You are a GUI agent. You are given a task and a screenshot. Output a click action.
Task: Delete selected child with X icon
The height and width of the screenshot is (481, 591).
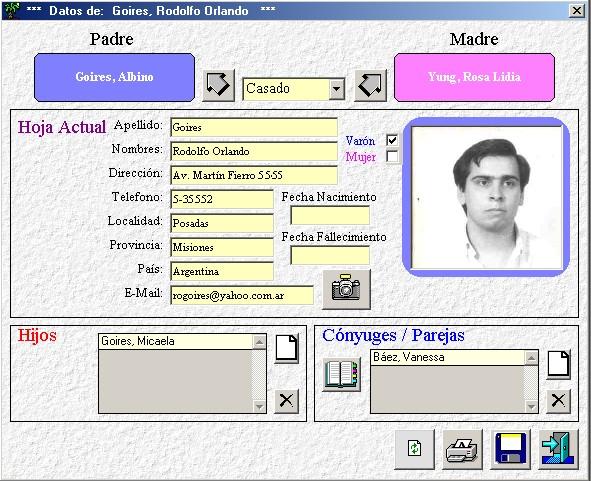(286, 401)
